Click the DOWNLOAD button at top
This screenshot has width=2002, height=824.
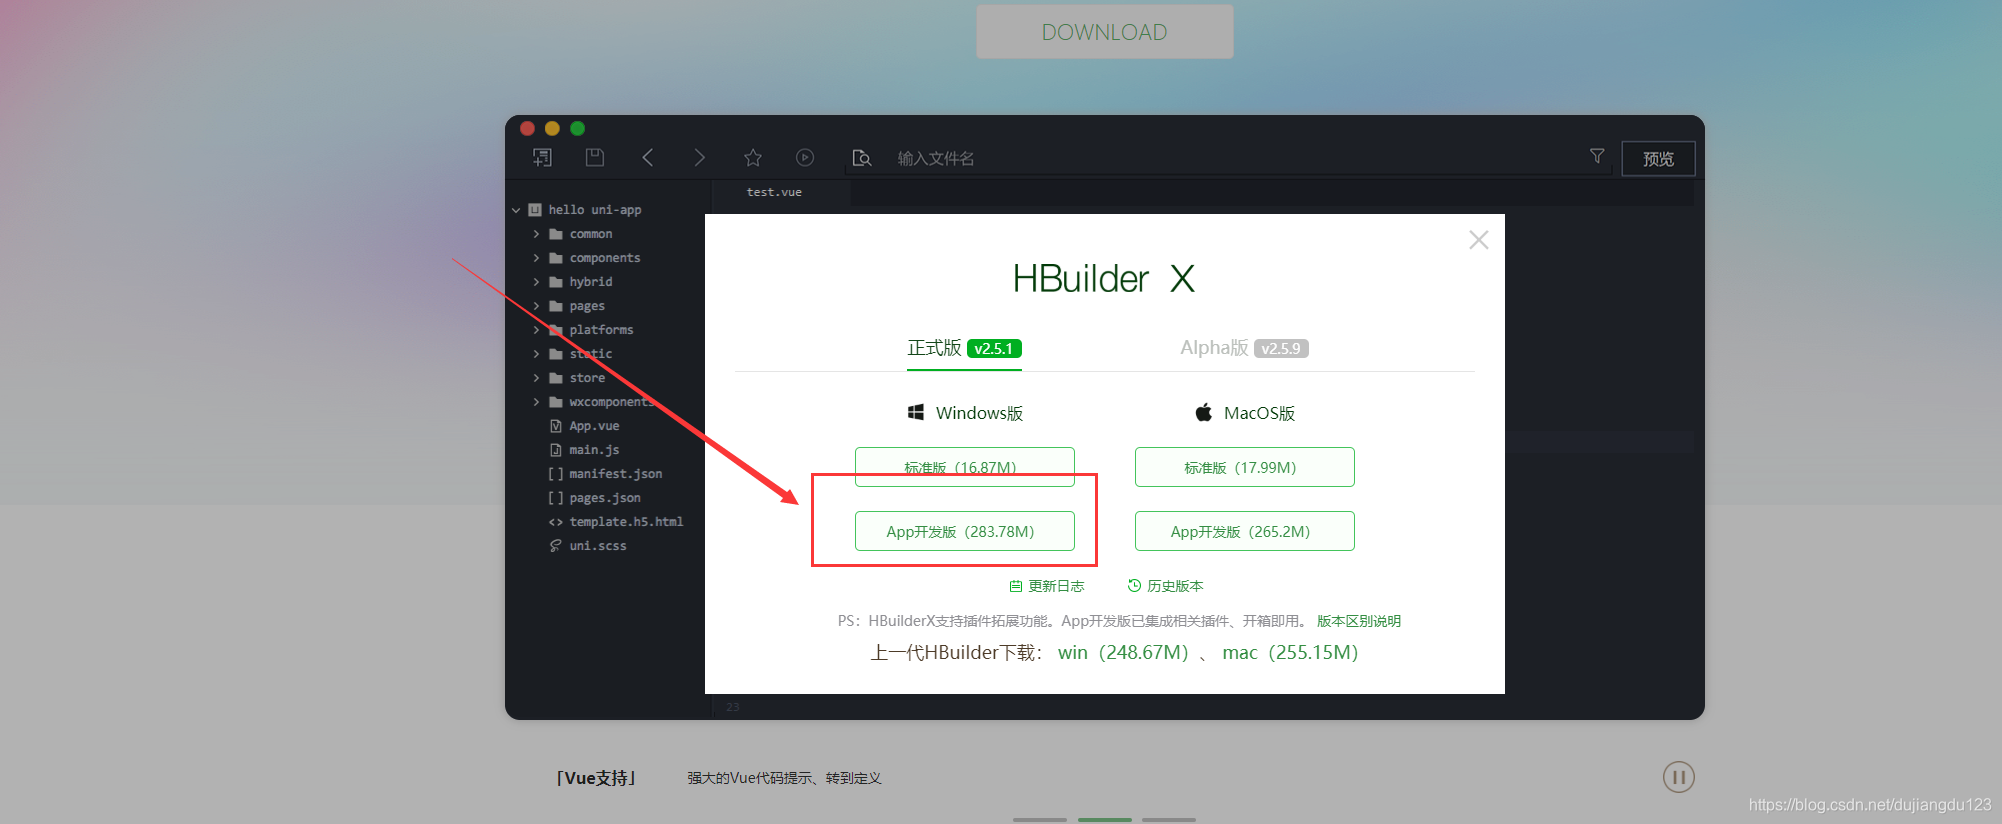(1104, 32)
